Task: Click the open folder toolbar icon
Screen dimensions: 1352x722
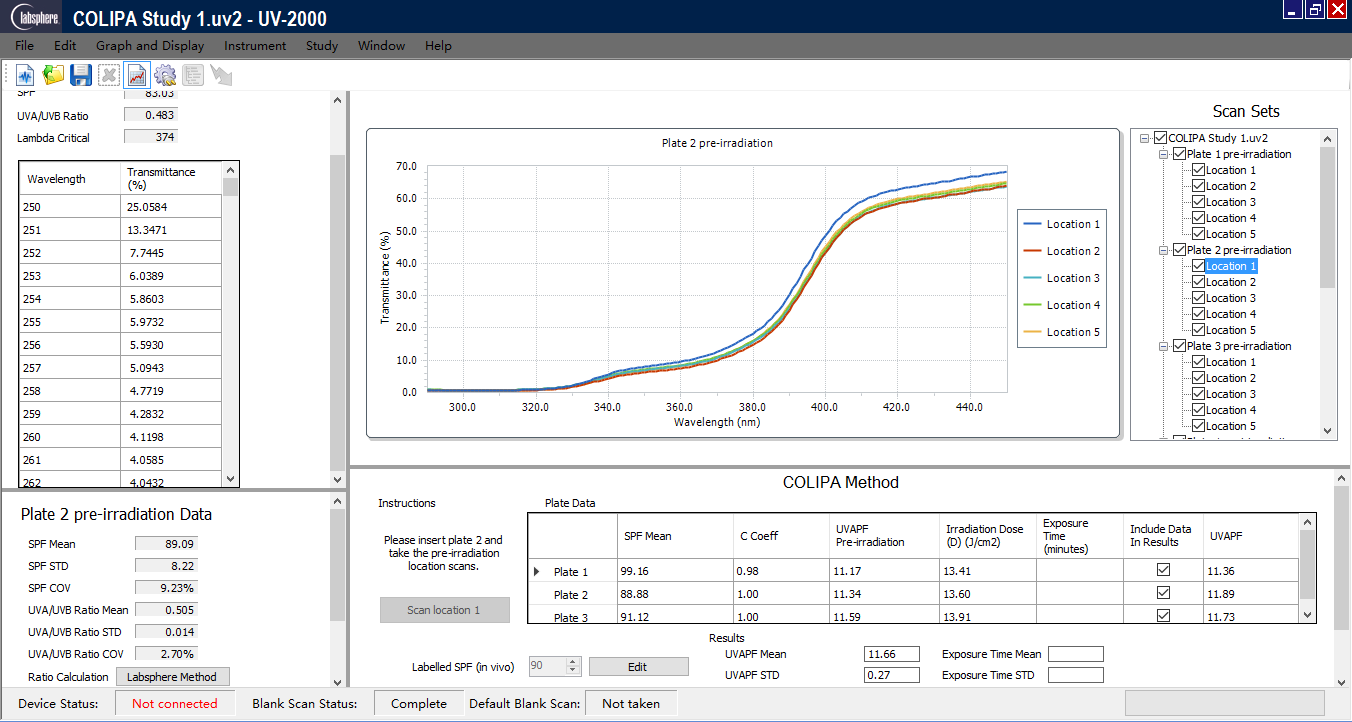Action: 53,75
